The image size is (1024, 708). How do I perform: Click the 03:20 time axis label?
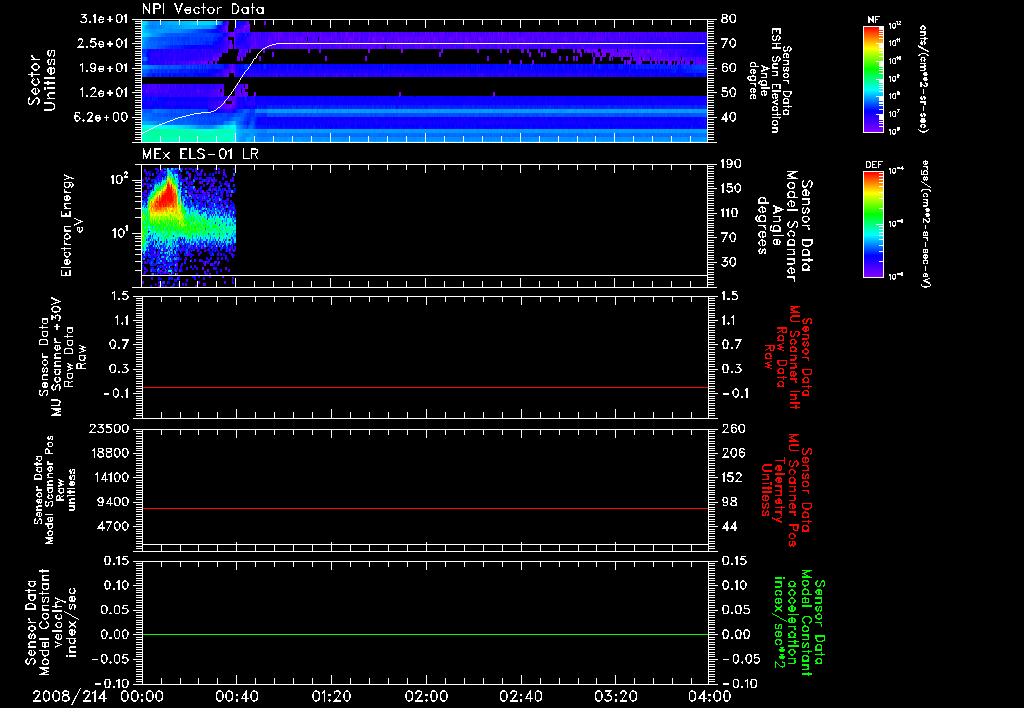coord(615,696)
